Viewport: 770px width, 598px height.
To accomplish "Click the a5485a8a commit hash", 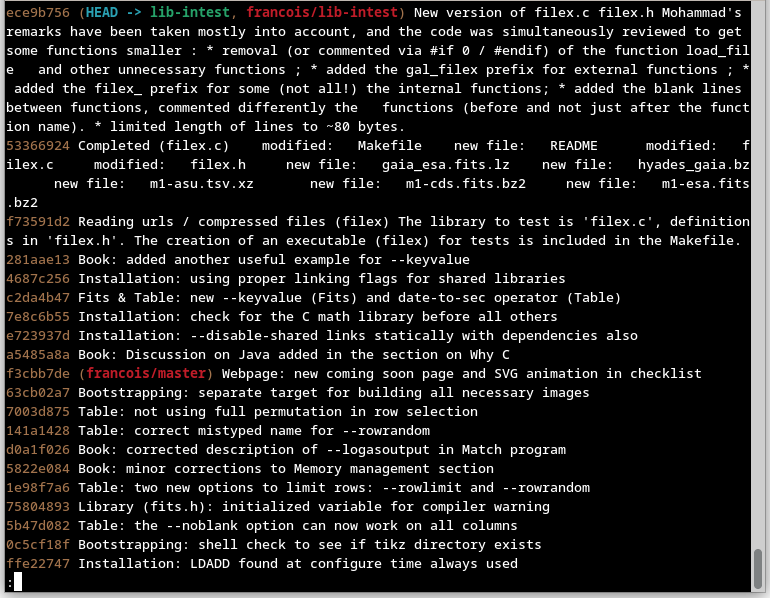I will click(x=38, y=355).
